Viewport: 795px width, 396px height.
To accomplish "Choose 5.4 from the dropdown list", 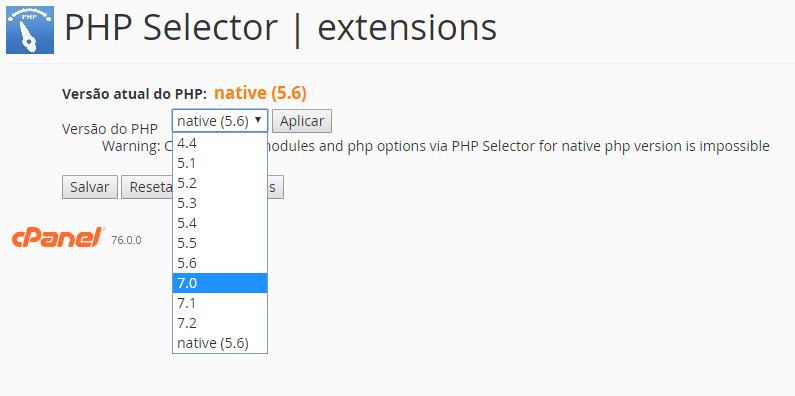I will click(220, 223).
